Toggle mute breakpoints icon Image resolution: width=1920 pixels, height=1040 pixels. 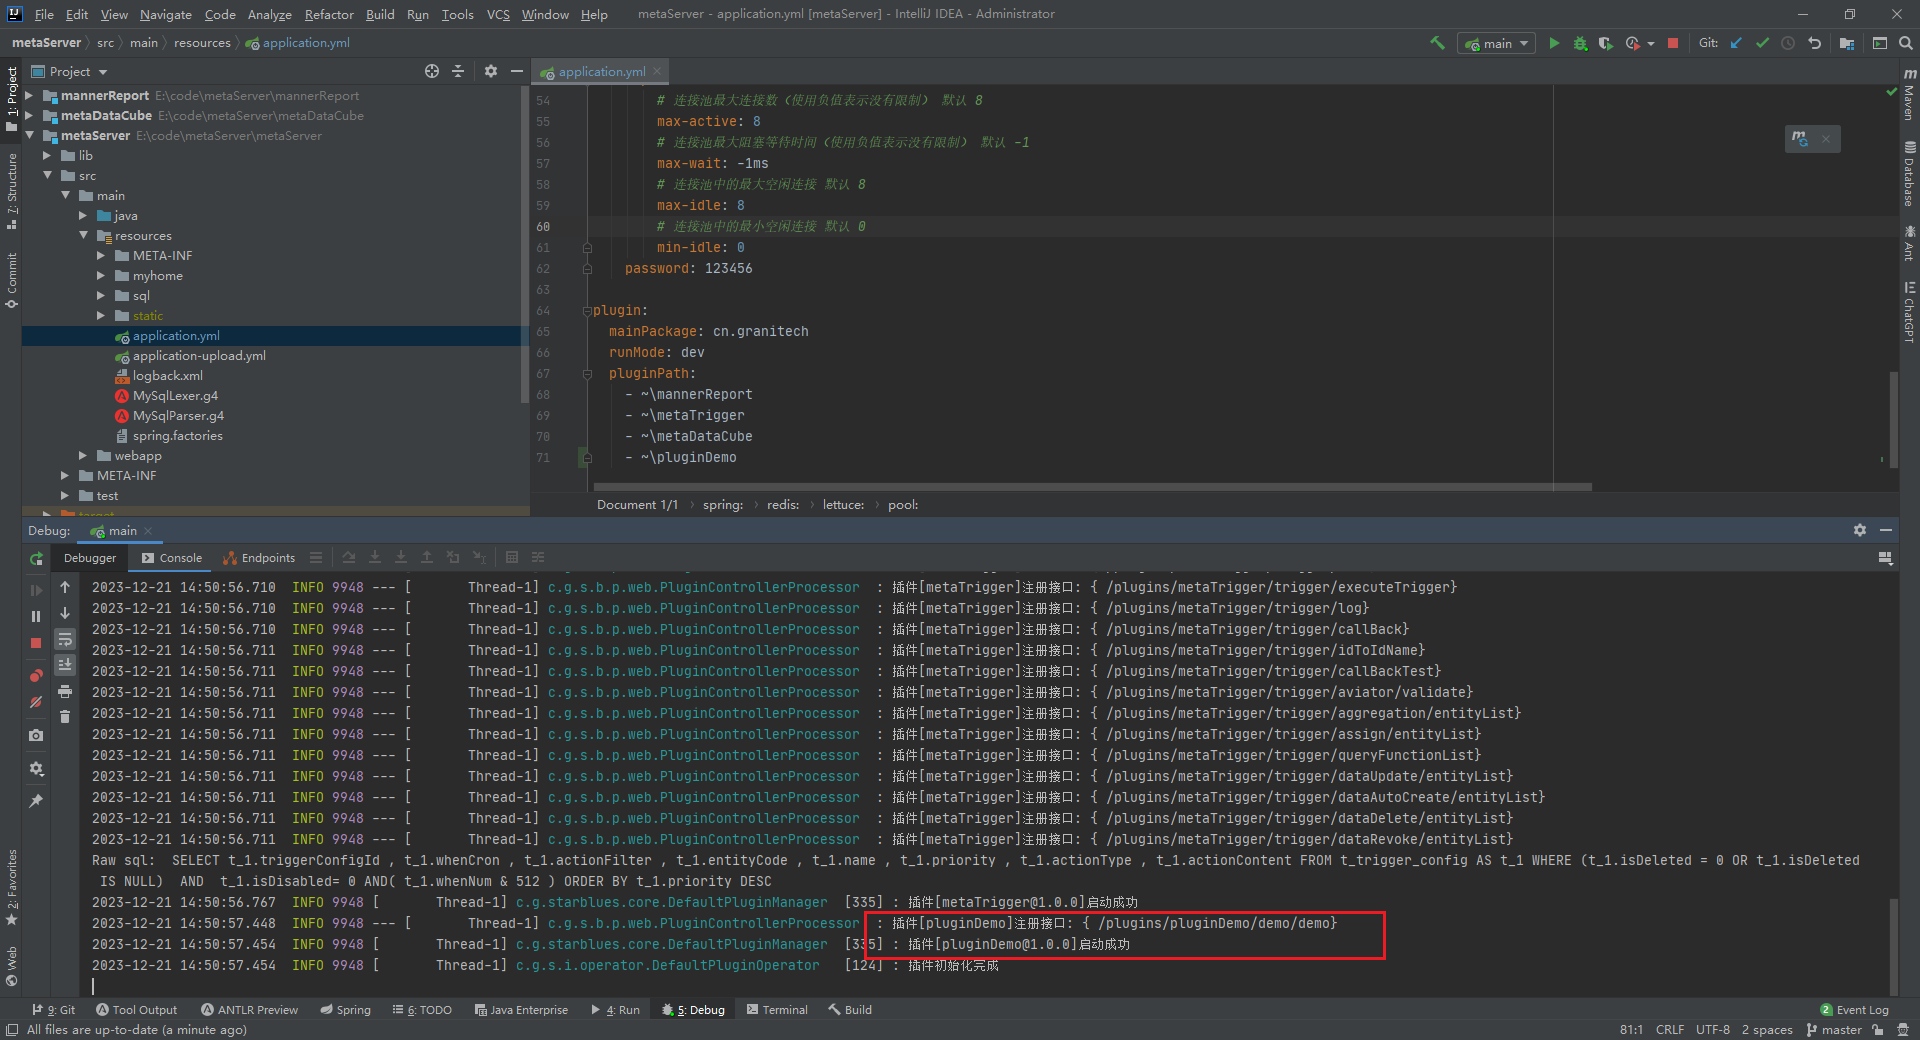coord(36,702)
